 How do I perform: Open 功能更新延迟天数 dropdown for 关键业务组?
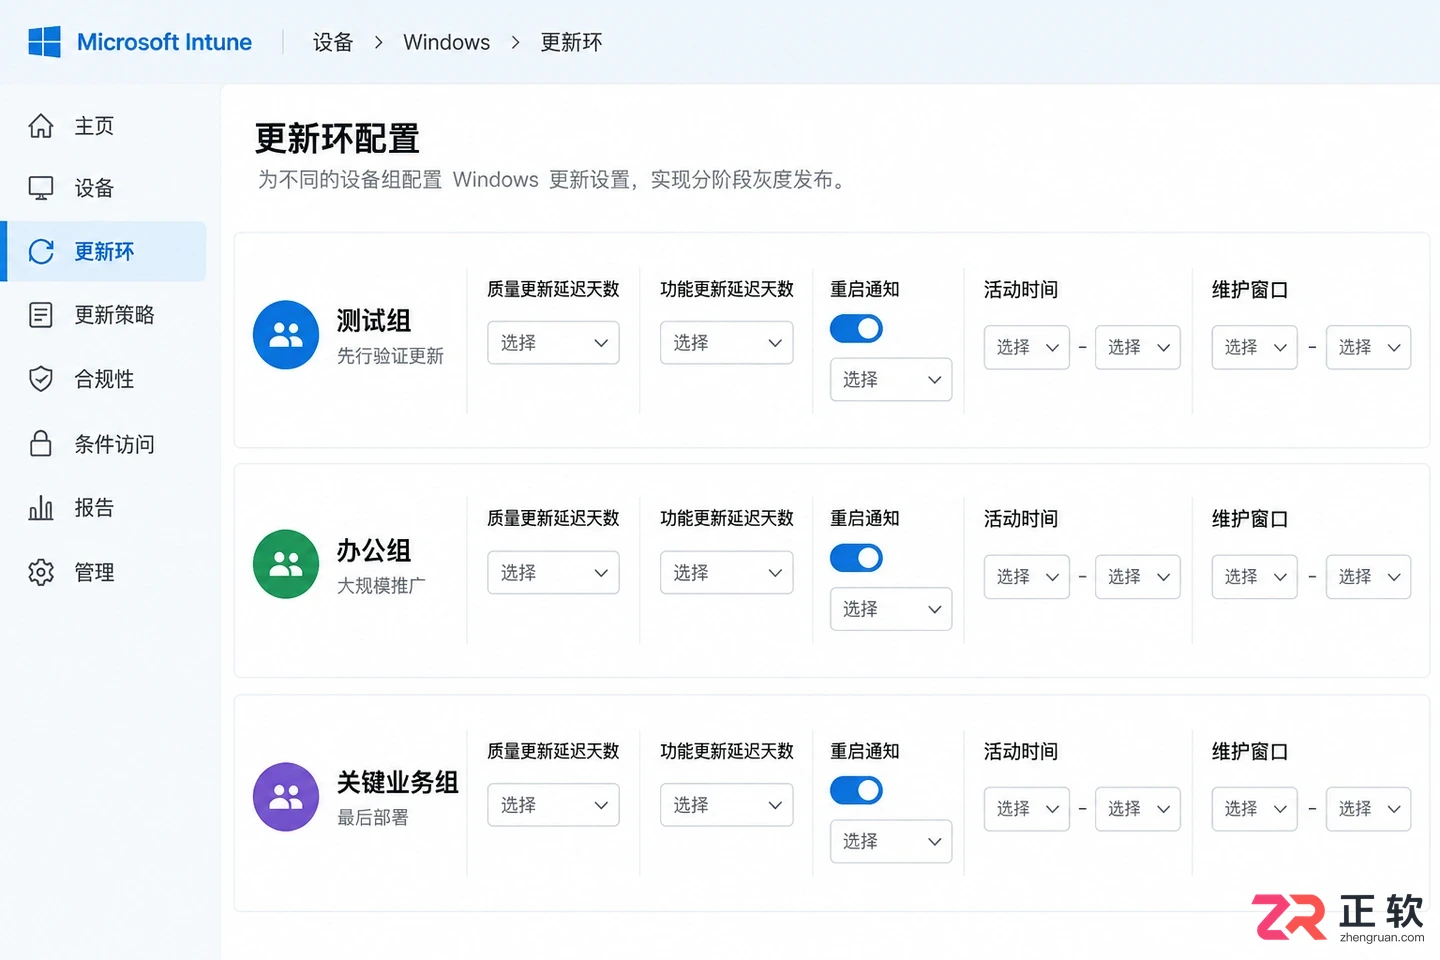[726, 805]
